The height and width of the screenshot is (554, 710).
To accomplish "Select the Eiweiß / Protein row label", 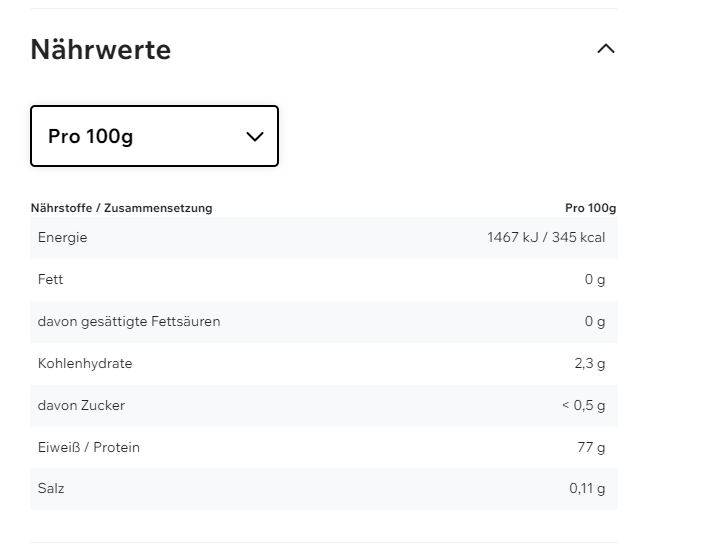I will (89, 448).
